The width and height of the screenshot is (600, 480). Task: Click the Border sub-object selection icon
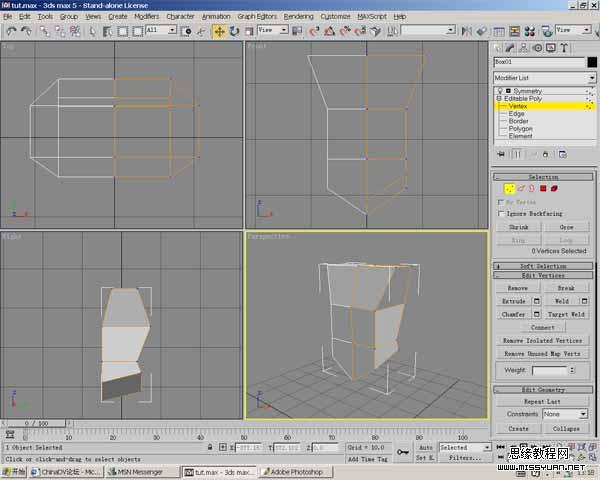(x=532, y=188)
